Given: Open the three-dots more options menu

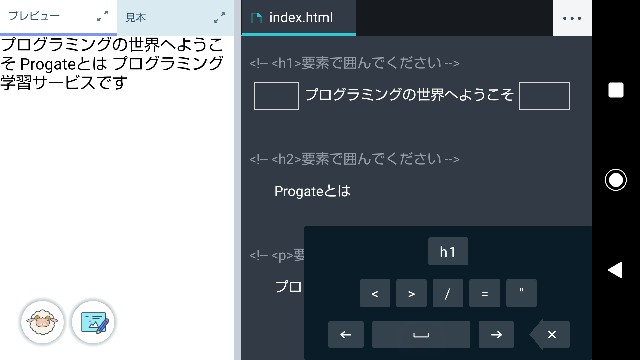Looking at the screenshot, I should [x=571, y=18].
